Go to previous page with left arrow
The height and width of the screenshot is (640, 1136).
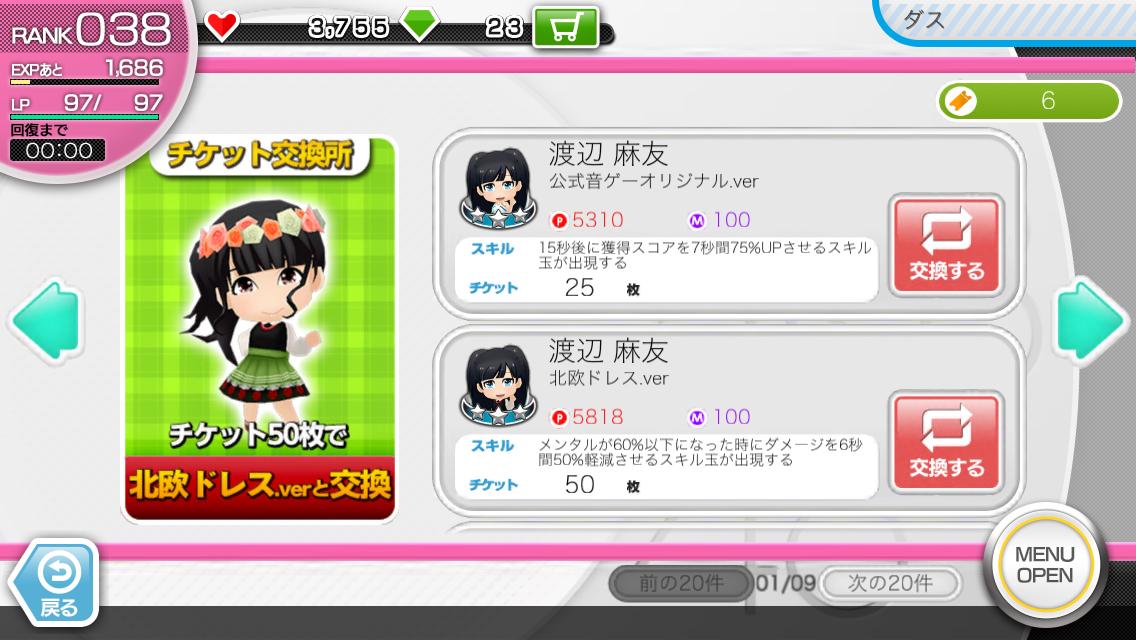(45, 320)
